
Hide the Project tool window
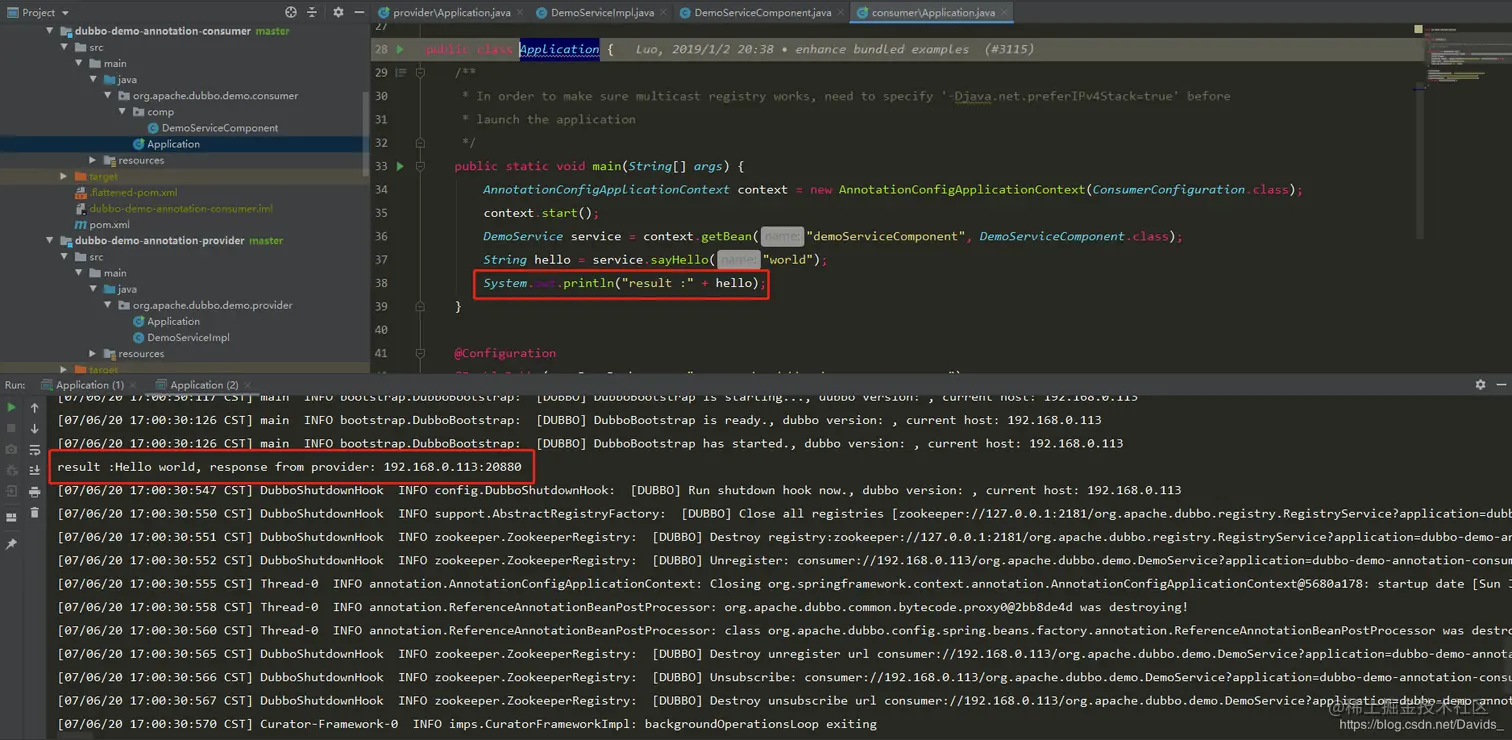point(359,12)
